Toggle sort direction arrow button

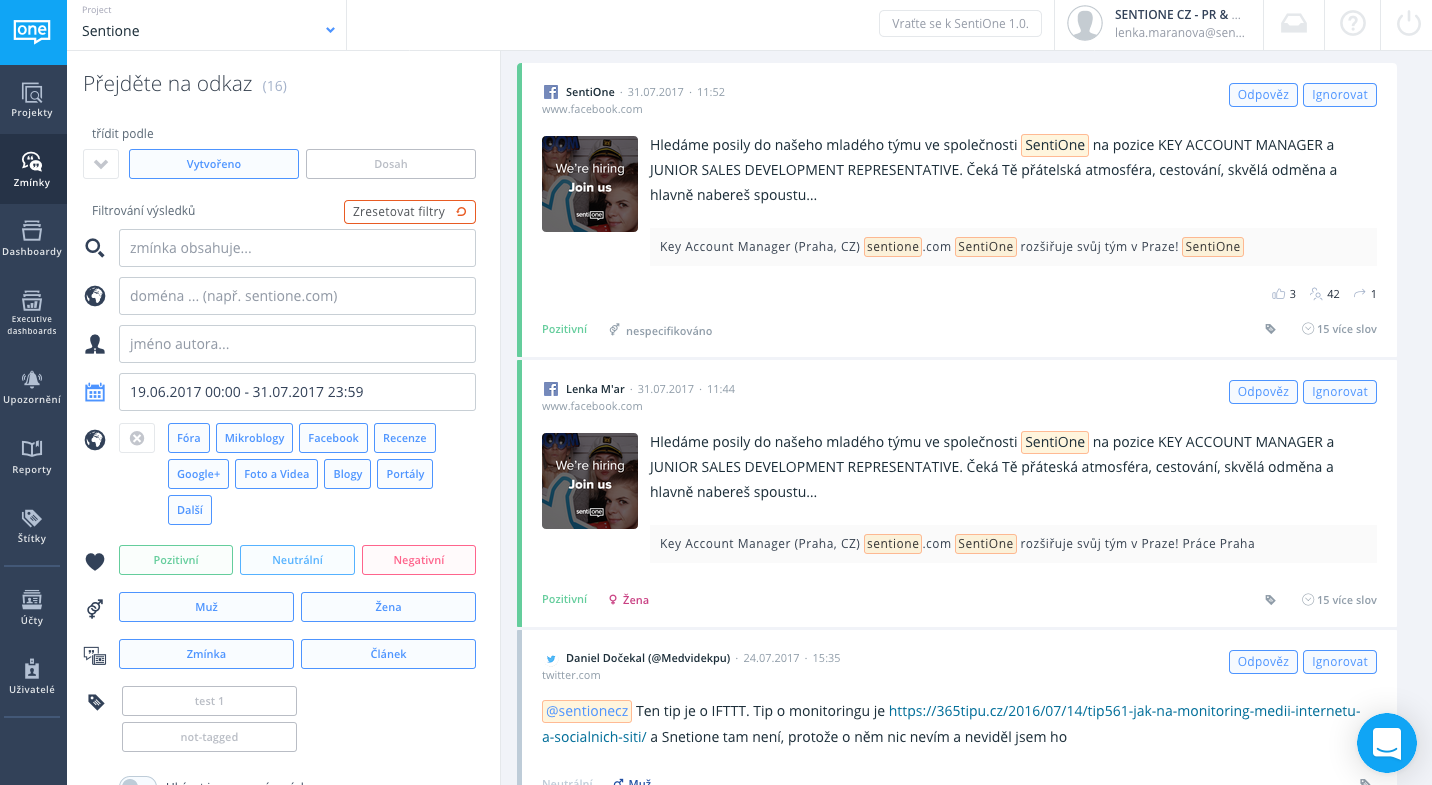(x=101, y=164)
